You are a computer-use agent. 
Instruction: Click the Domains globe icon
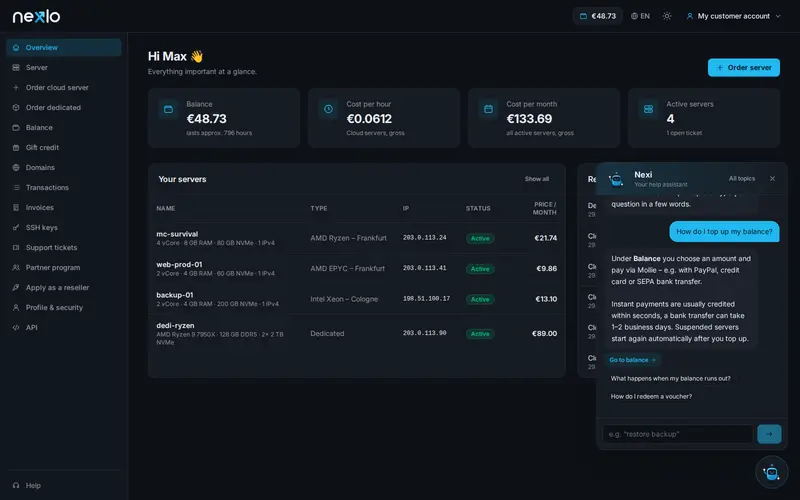point(16,167)
